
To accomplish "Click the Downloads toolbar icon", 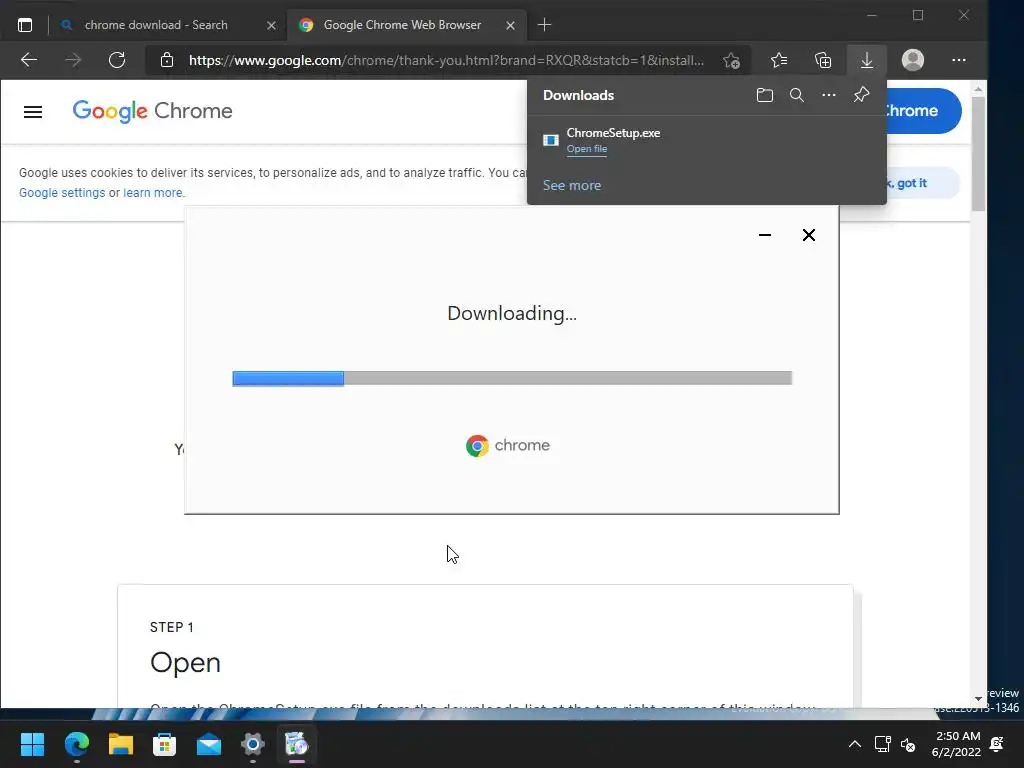I will click(867, 61).
